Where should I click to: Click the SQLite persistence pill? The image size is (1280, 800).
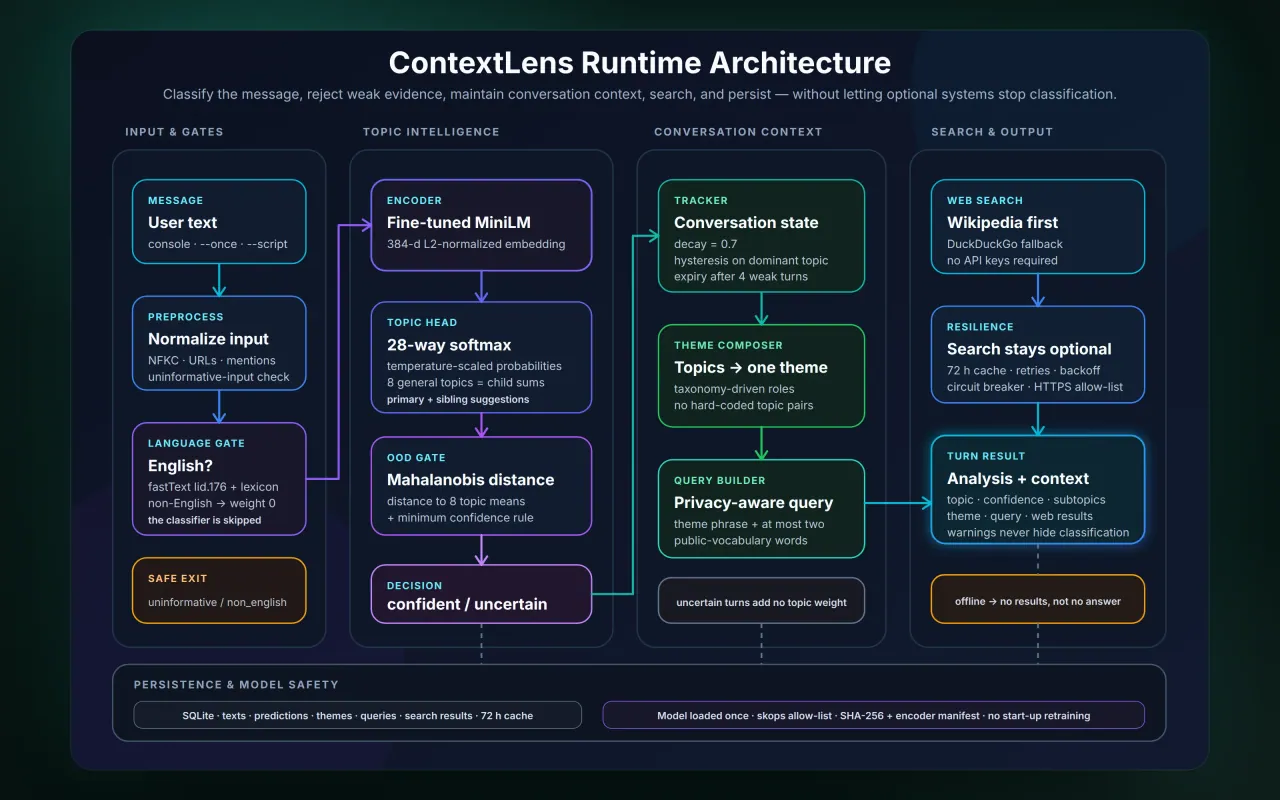(x=357, y=715)
